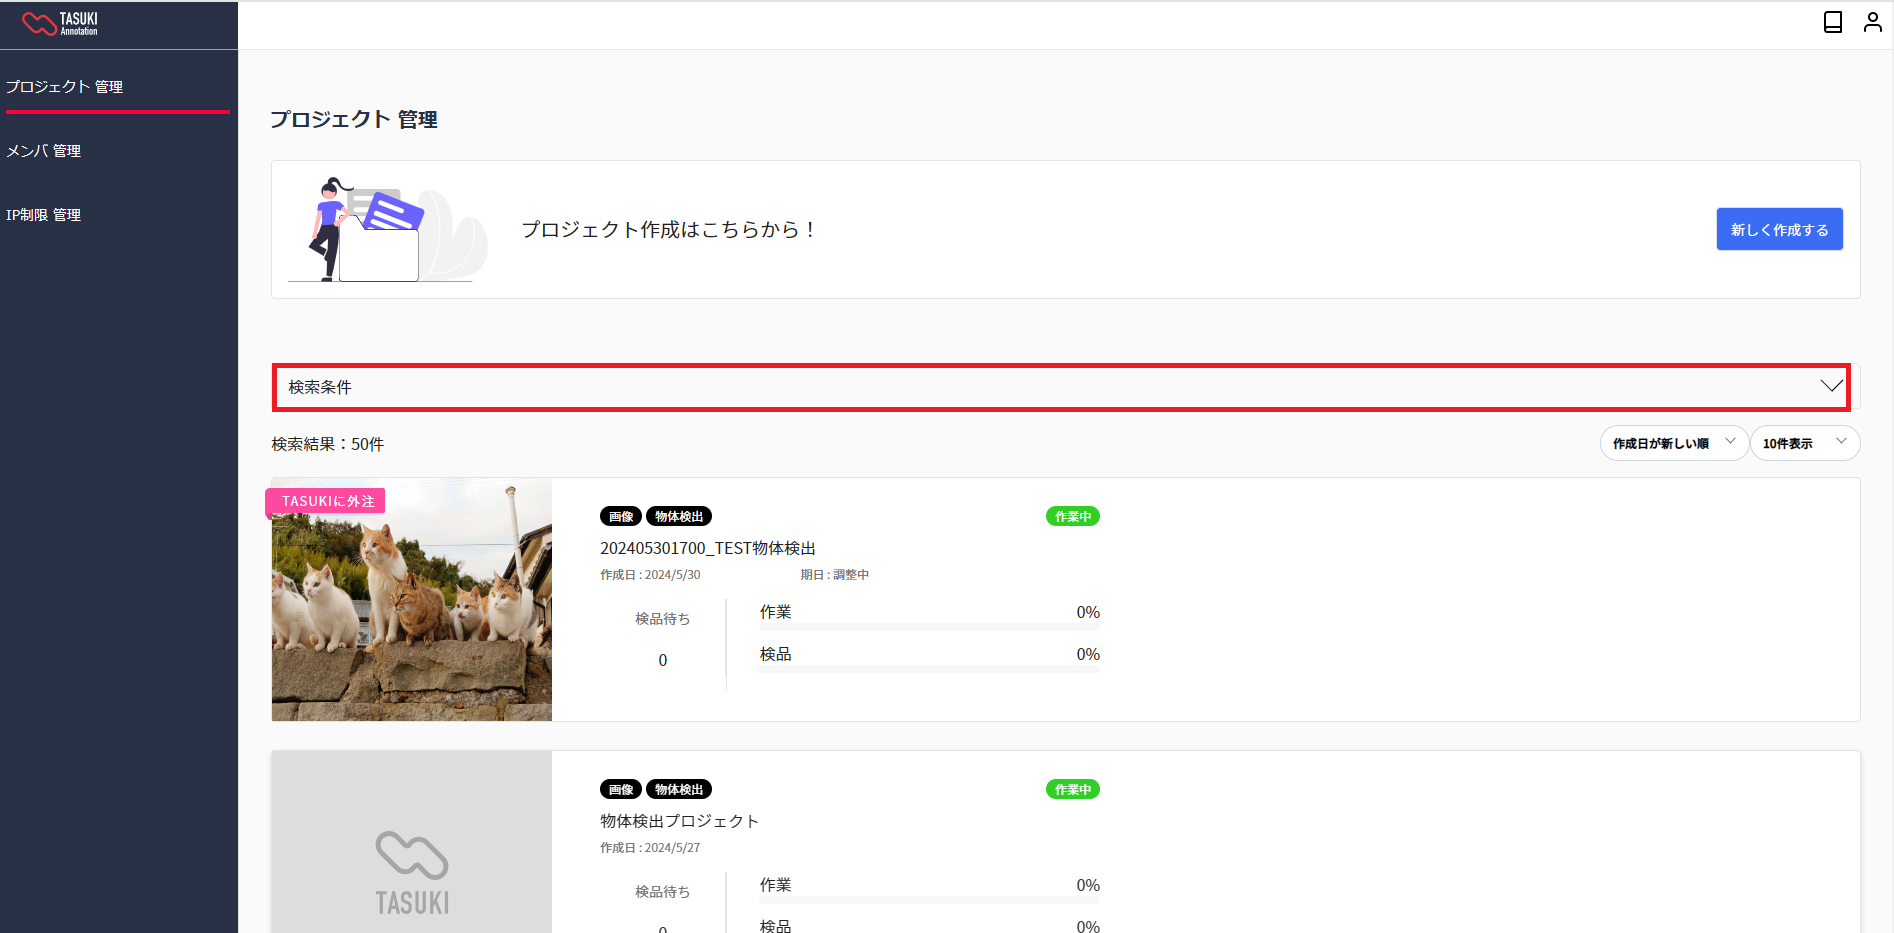Click the 画像 tag on 202405301700_TEST物体検出

click(x=620, y=517)
